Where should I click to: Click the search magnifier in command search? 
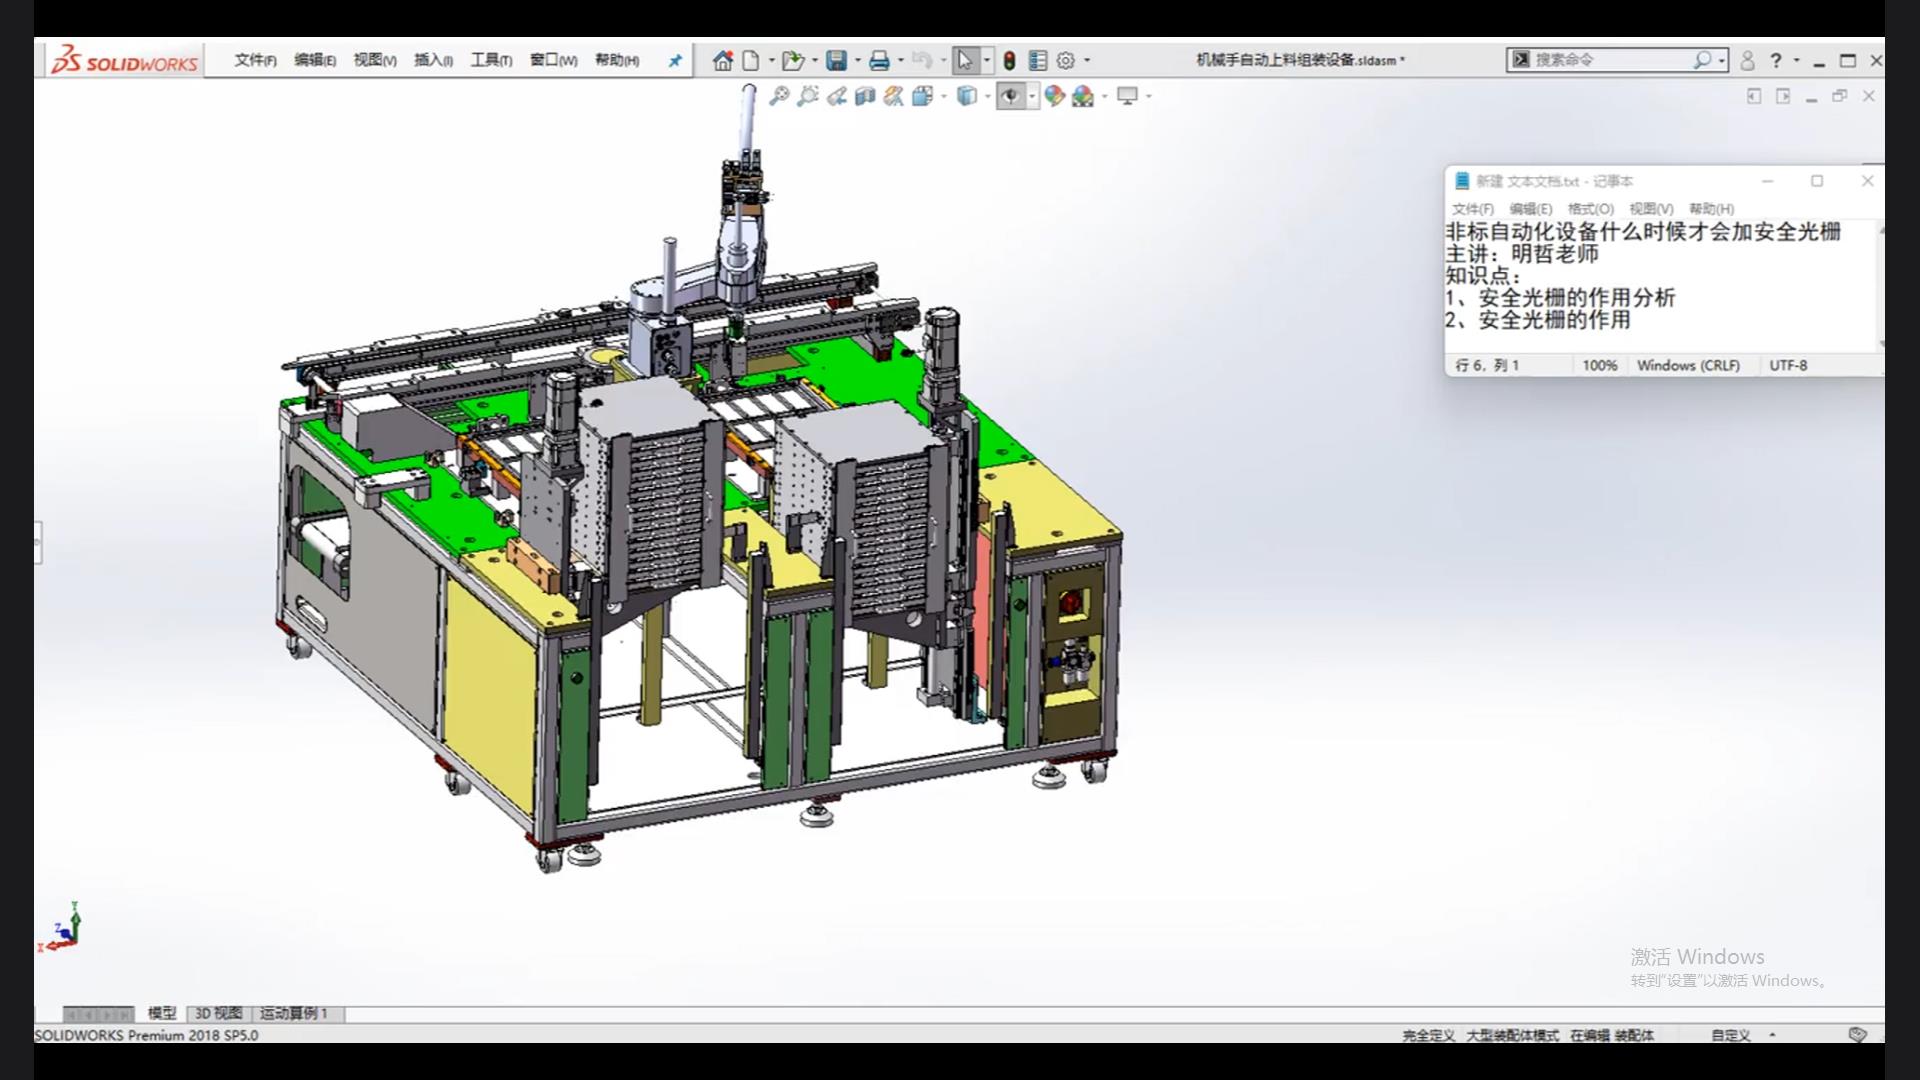pos(1701,60)
